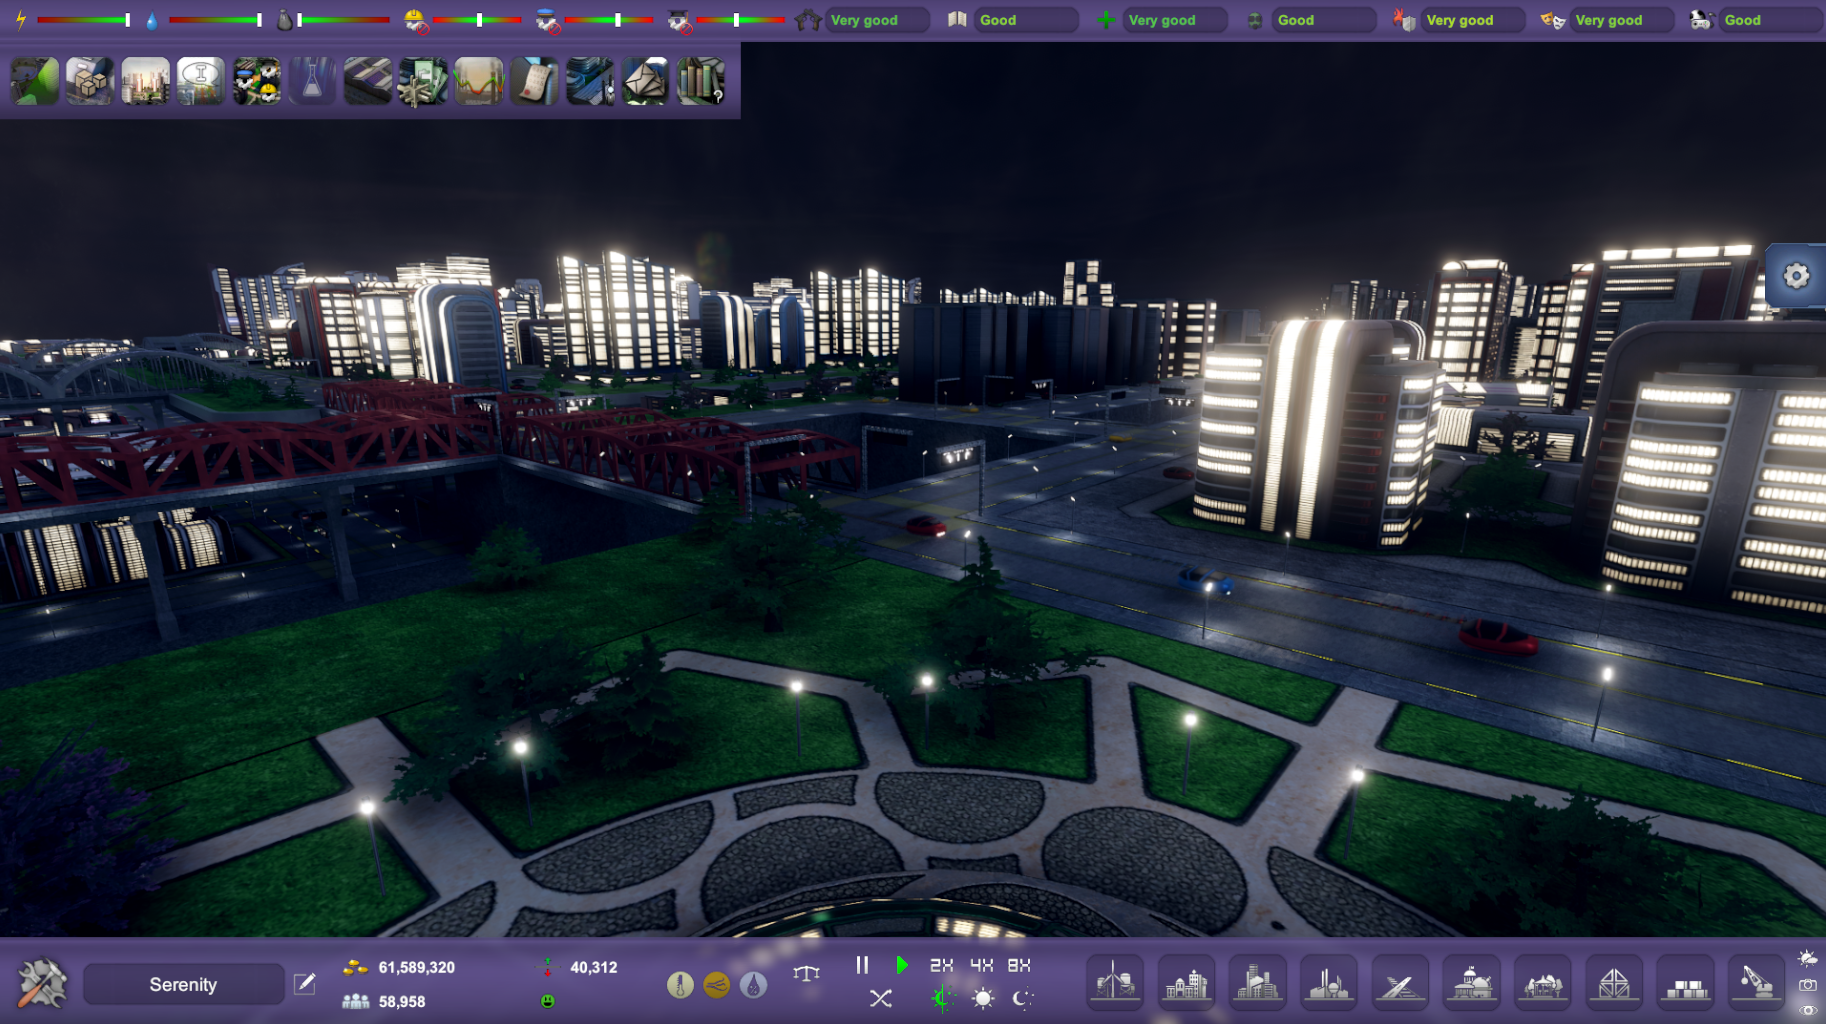
Task: Pause the game simulation
Action: coord(862,965)
